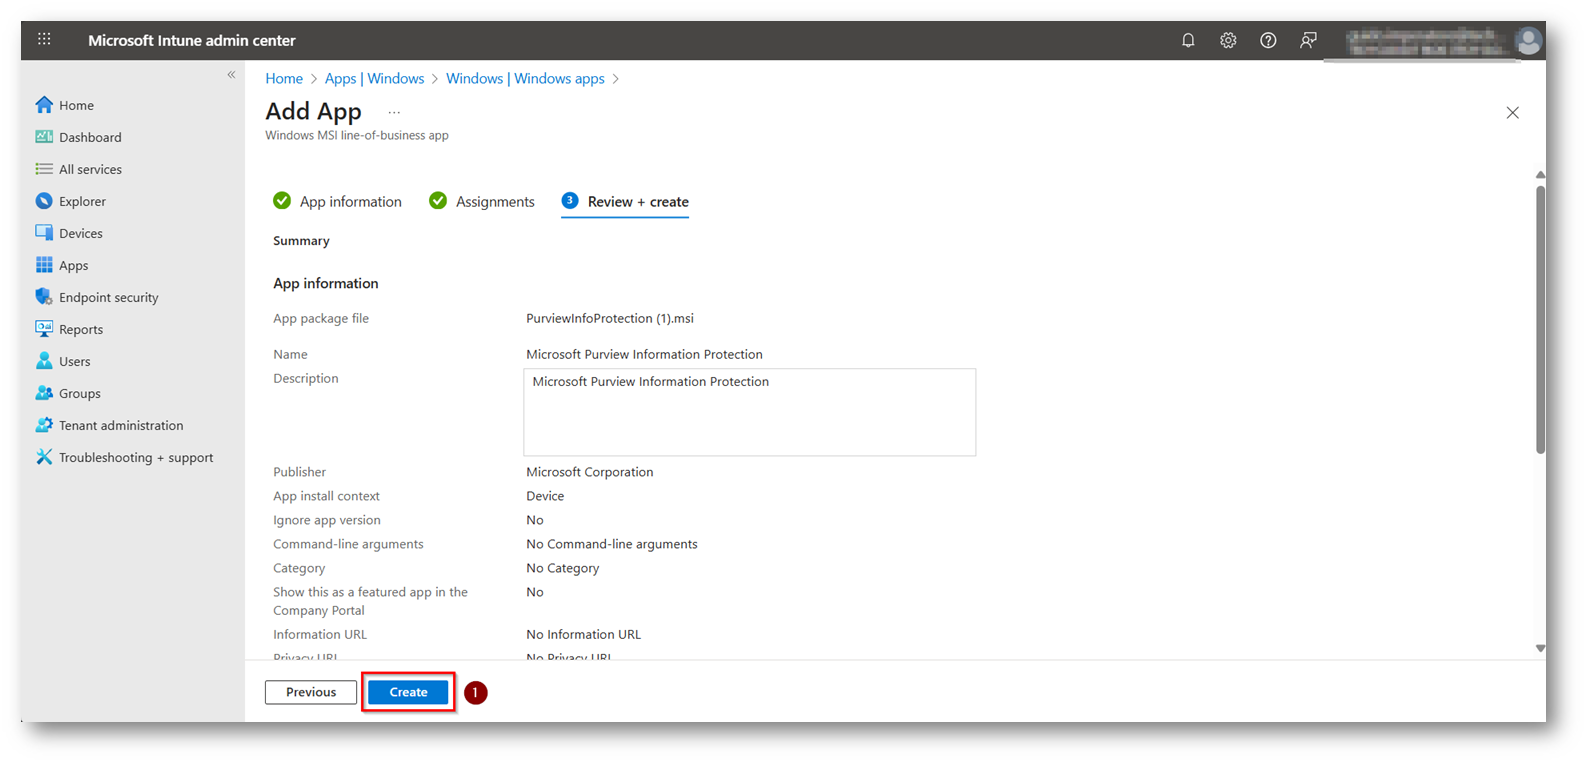
Task: Click the Endpoint security shield icon
Action: pyautogui.click(x=44, y=297)
